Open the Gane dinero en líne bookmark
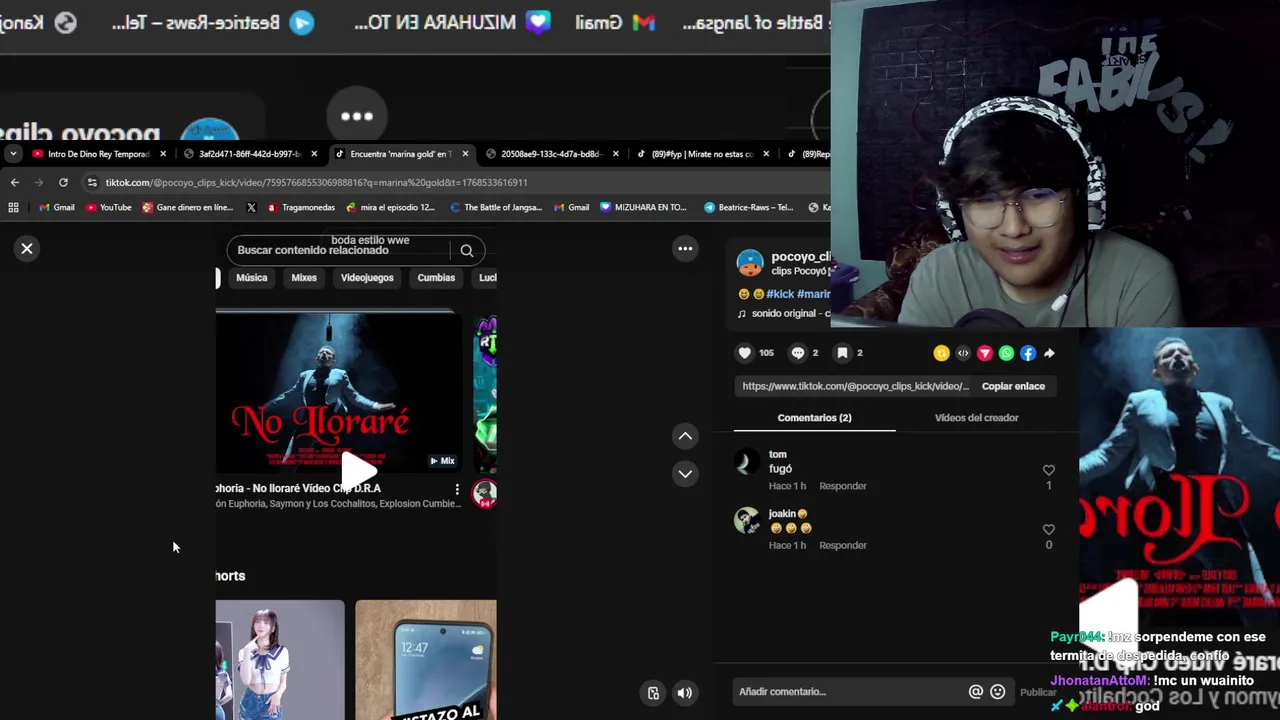1280x720 pixels. [188, 208]
